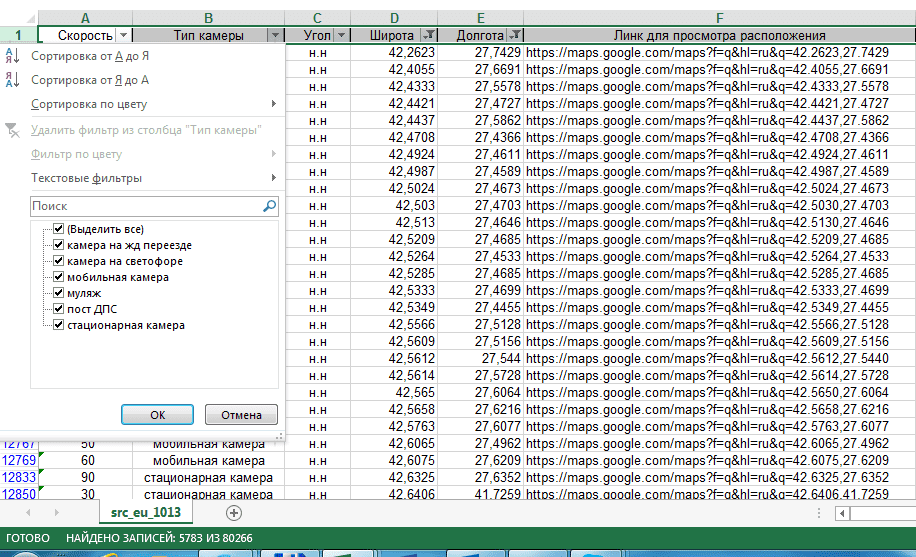
Task: Click the active filter icon on Широта column
Action: [x=429, y=35]
